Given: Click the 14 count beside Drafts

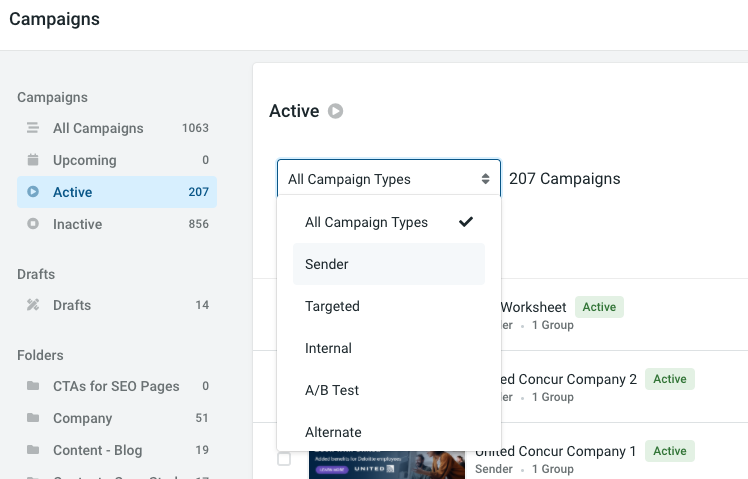Looking at the screenshot, I should pos(202,305).
